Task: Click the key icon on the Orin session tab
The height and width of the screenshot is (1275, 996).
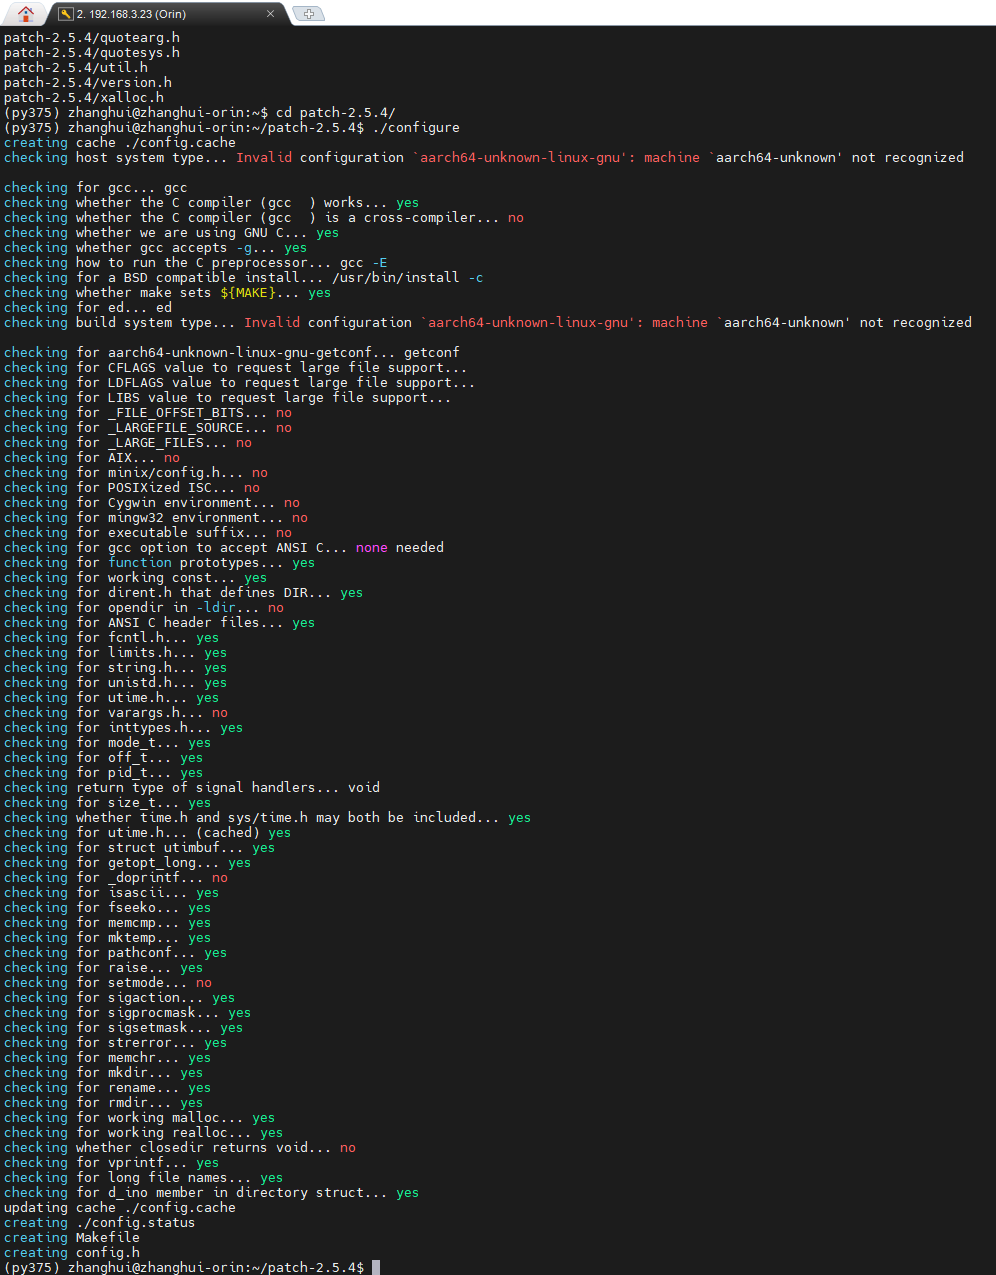Action: pyautogui.click(x=66, y=14)
